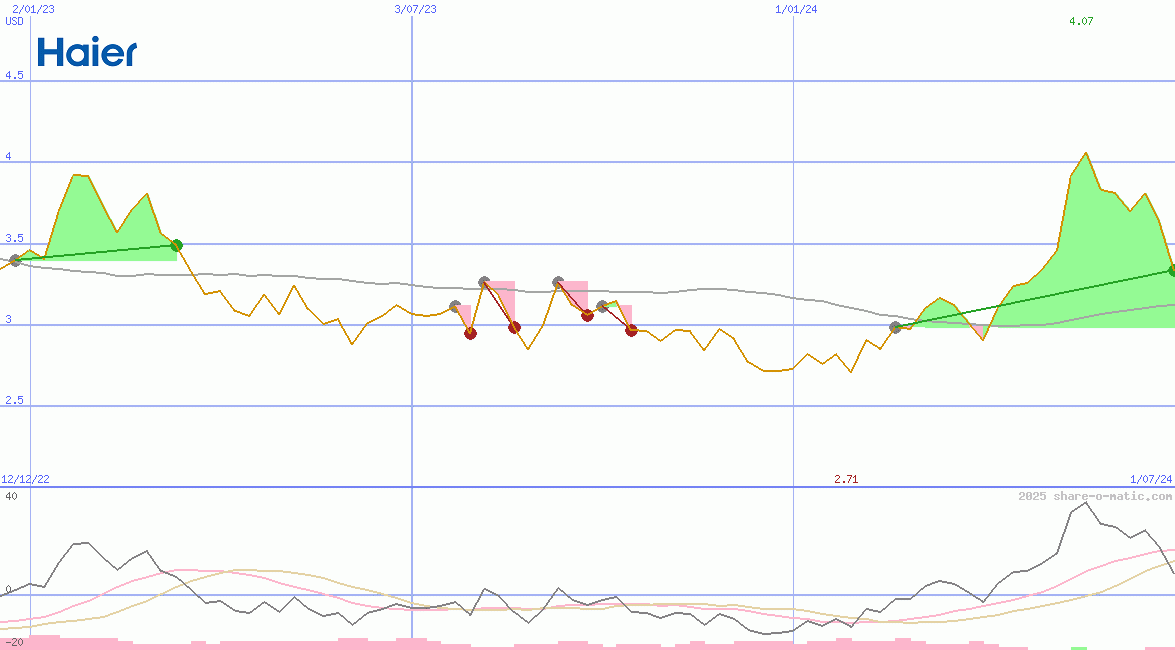The image size is (1175, 650).
Task: Click the 1/01/24 date label
Action: (x=796, y=9)
